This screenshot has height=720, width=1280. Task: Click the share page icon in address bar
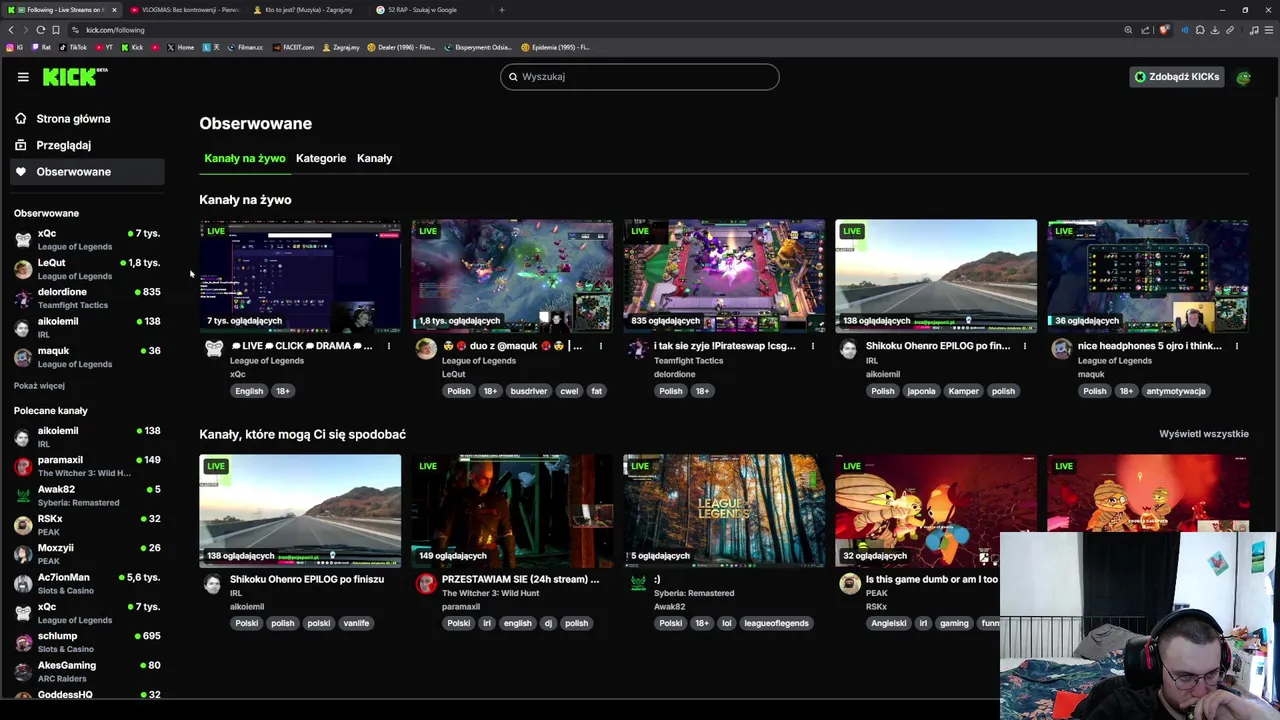pos(1145,30)
